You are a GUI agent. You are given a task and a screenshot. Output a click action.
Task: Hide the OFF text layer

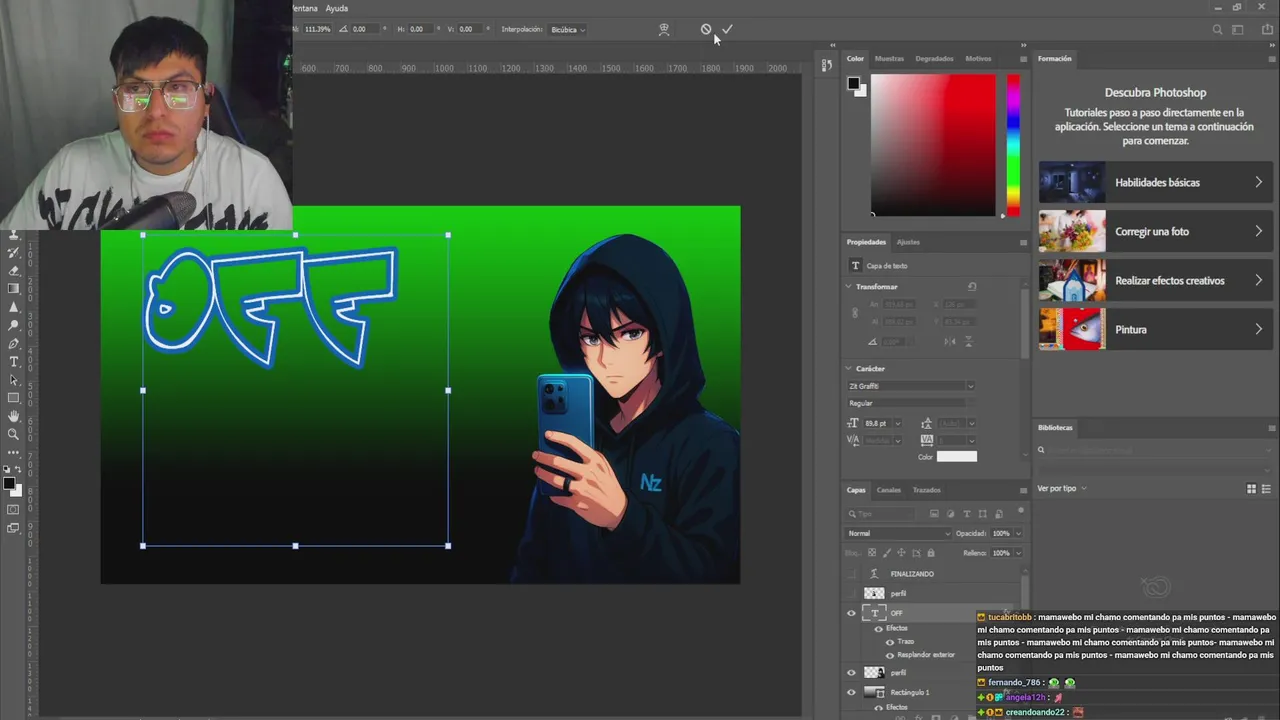(851, 613)
